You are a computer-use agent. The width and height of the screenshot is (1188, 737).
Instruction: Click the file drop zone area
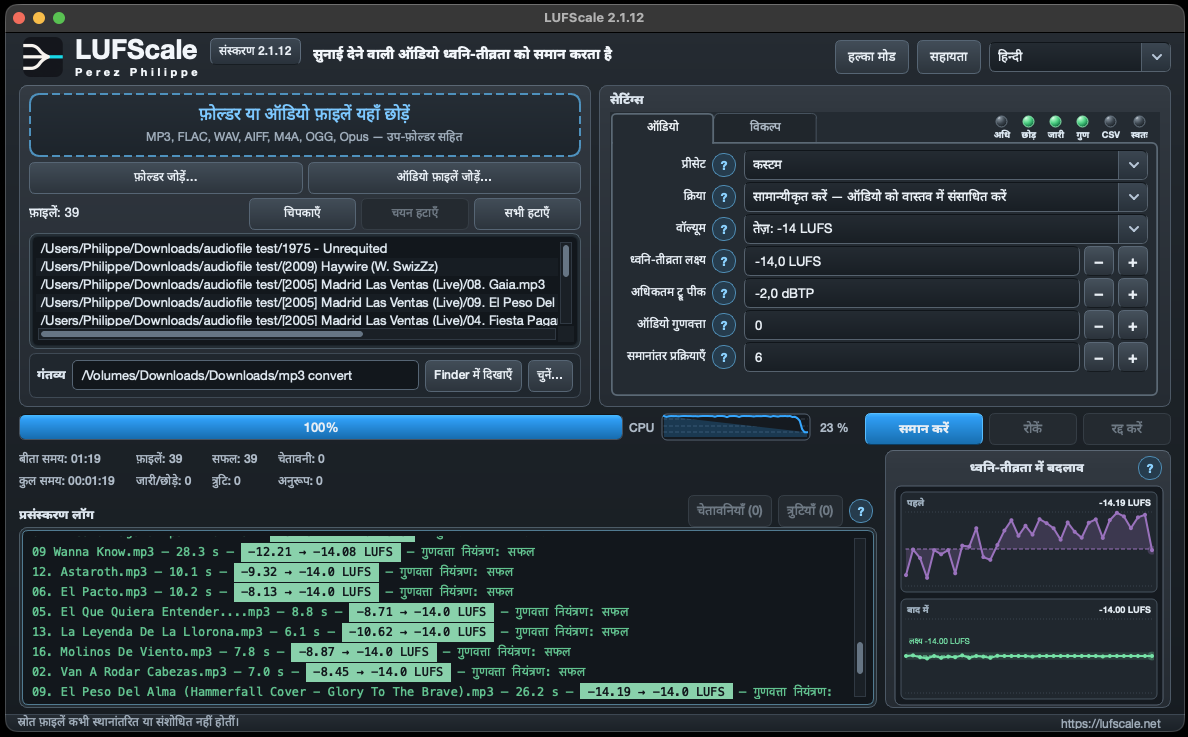pos(305,125)
